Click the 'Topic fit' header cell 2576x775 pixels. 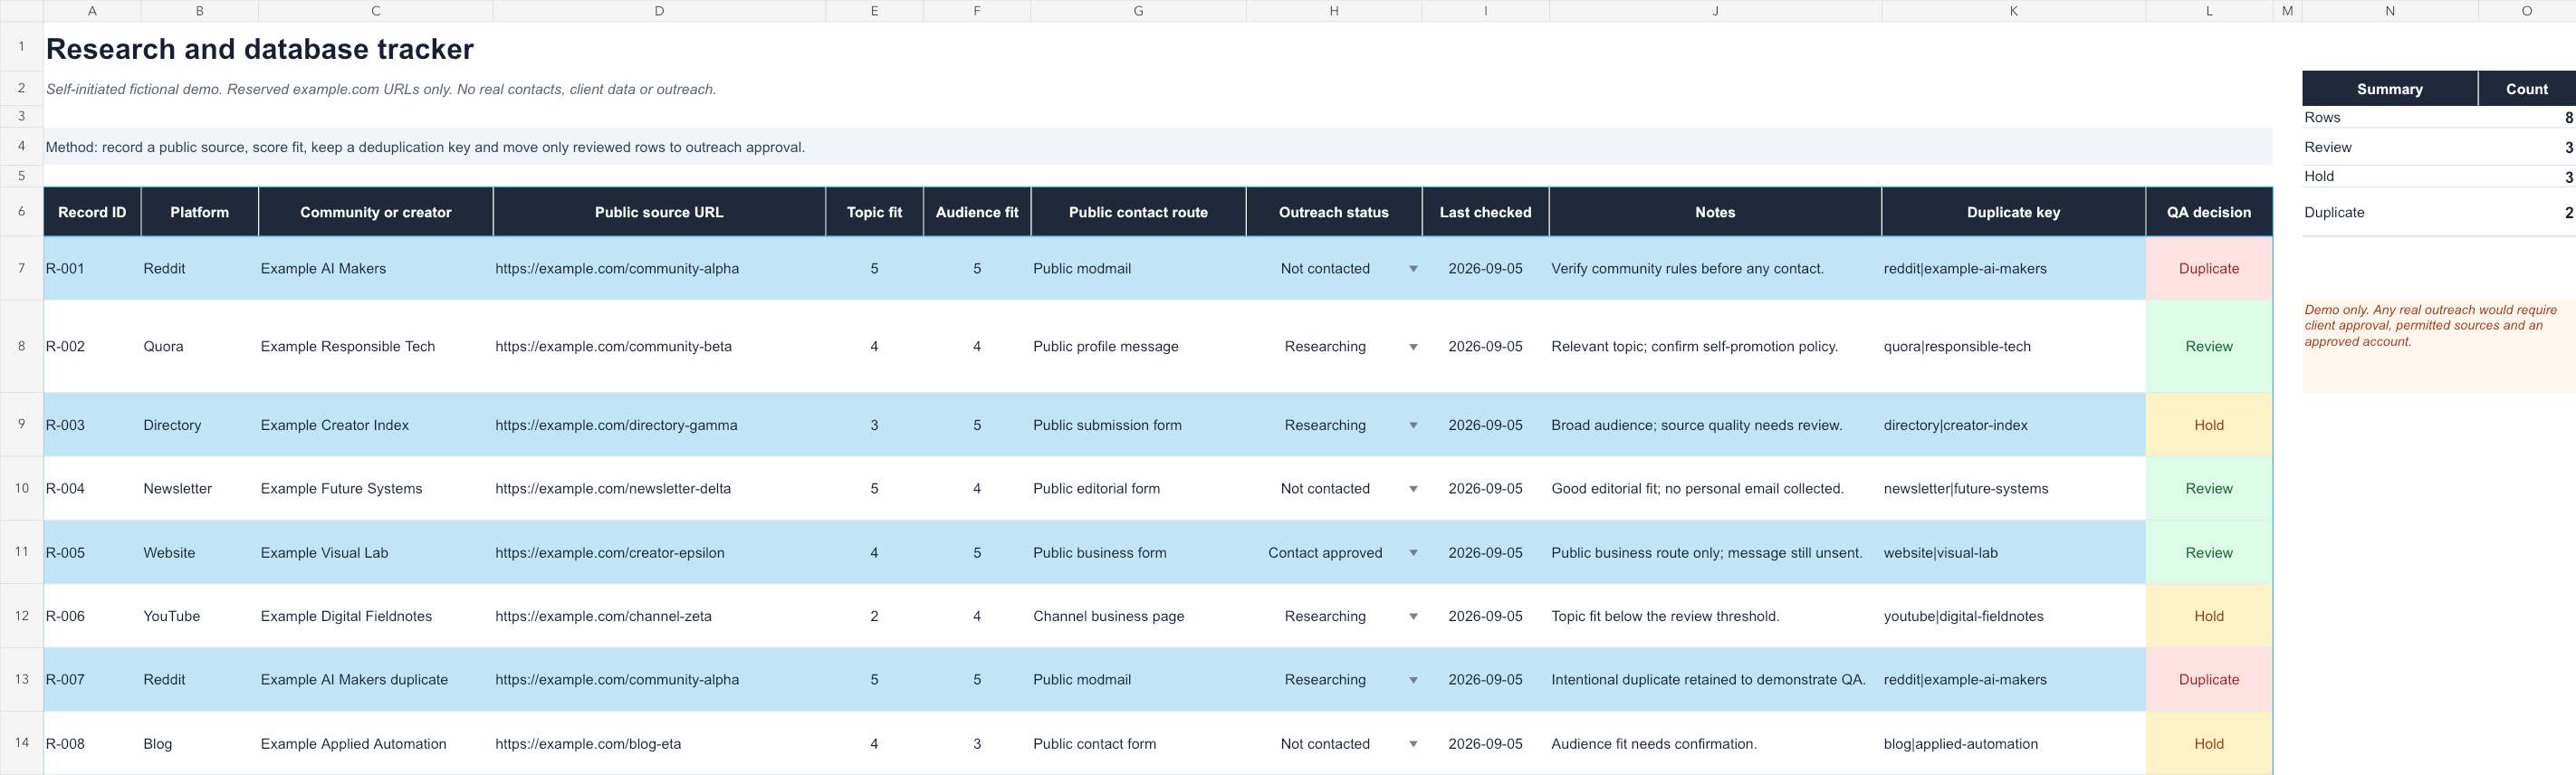pyautogui.click(x=874, y=212)
